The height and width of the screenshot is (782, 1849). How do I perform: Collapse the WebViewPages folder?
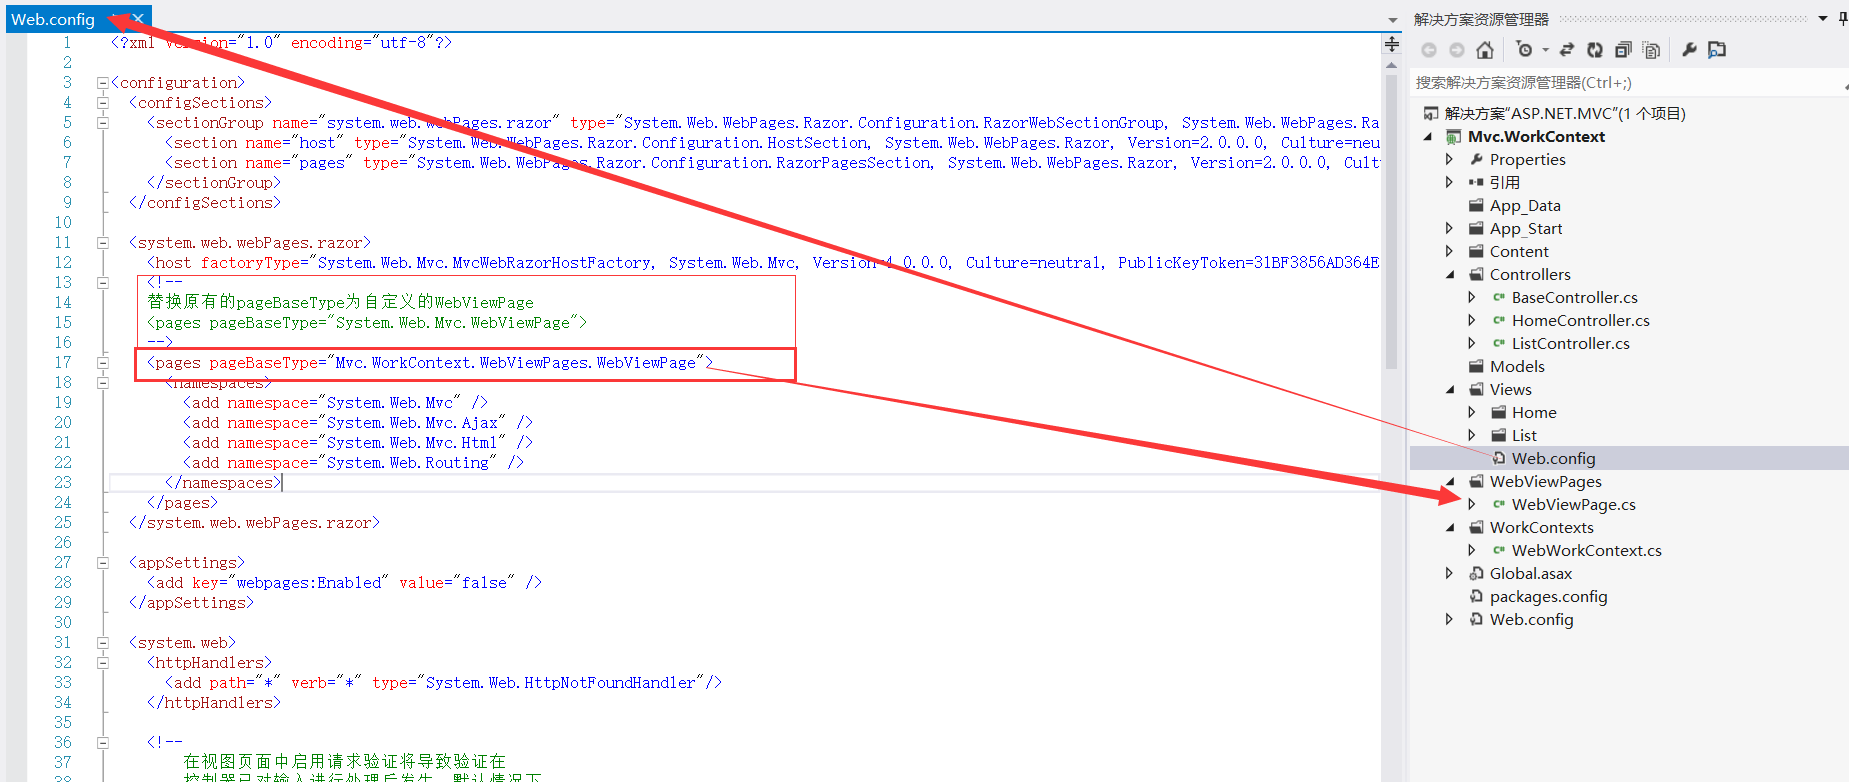coord(1450,482)
